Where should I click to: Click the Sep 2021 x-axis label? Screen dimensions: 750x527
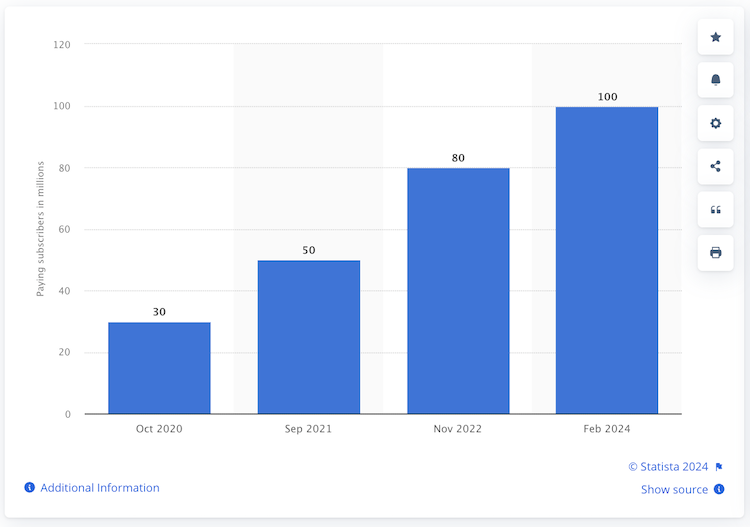308,429
